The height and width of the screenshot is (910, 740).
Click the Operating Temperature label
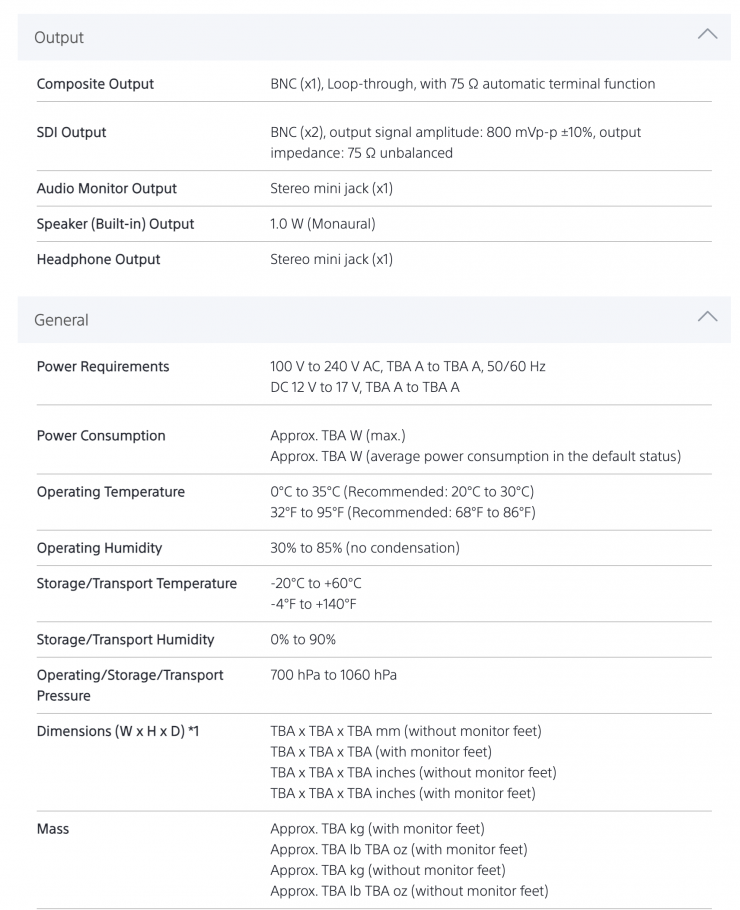[110, 492]
